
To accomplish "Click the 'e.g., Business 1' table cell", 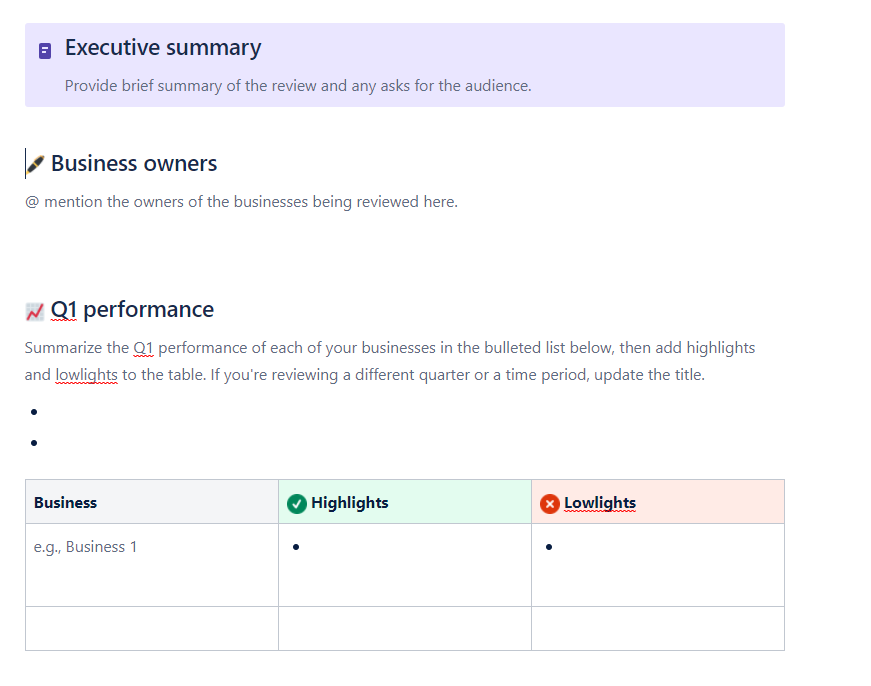I will click(152, 565).
